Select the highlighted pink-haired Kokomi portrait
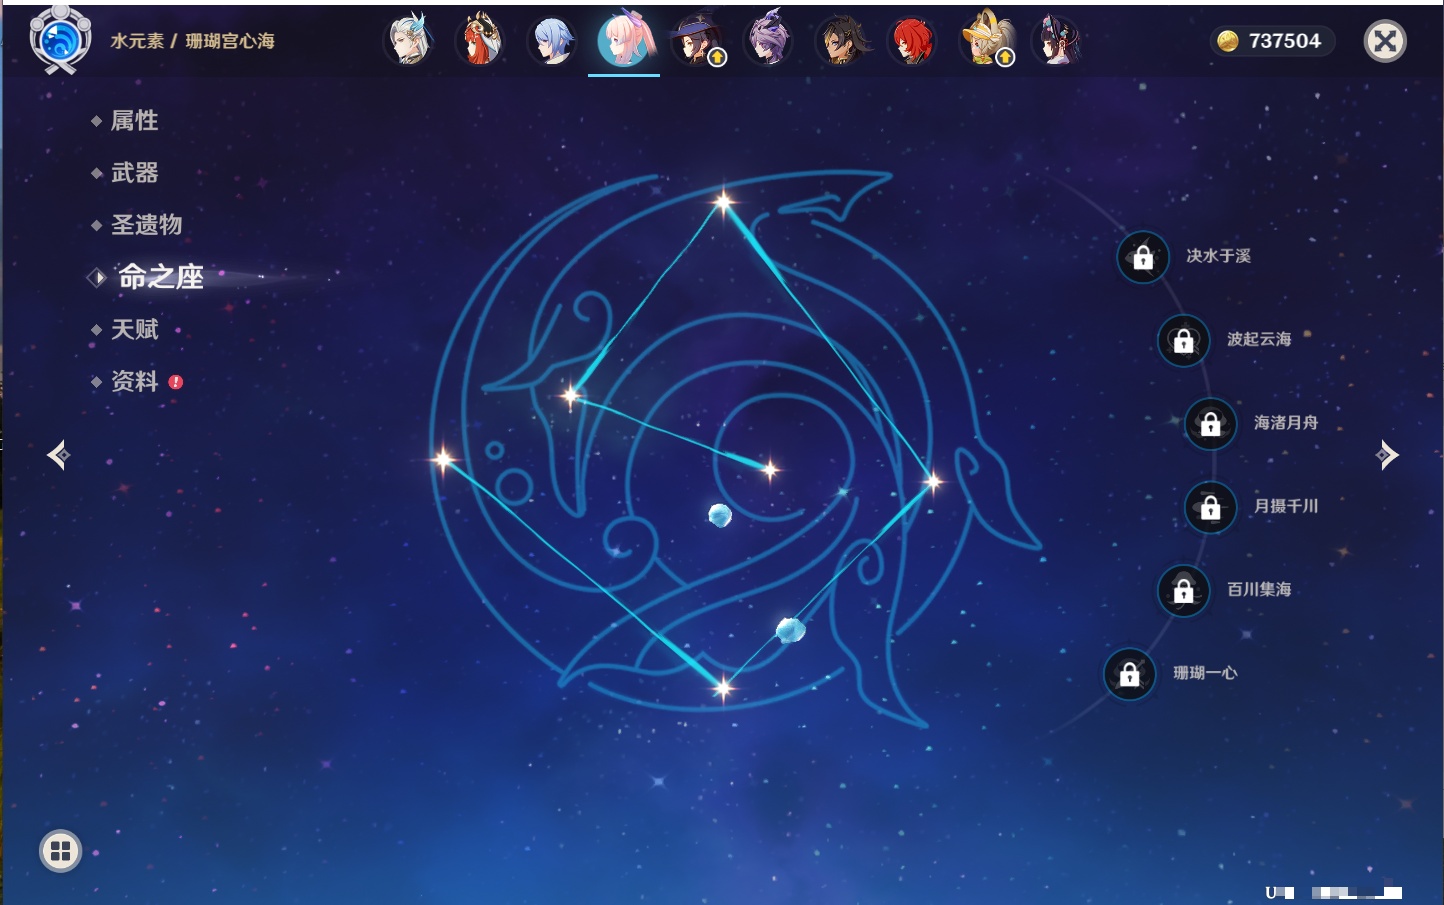Image resolution: width=1444 pixels, height=905 pixels. pyautogui.click(x=625, y=39)
